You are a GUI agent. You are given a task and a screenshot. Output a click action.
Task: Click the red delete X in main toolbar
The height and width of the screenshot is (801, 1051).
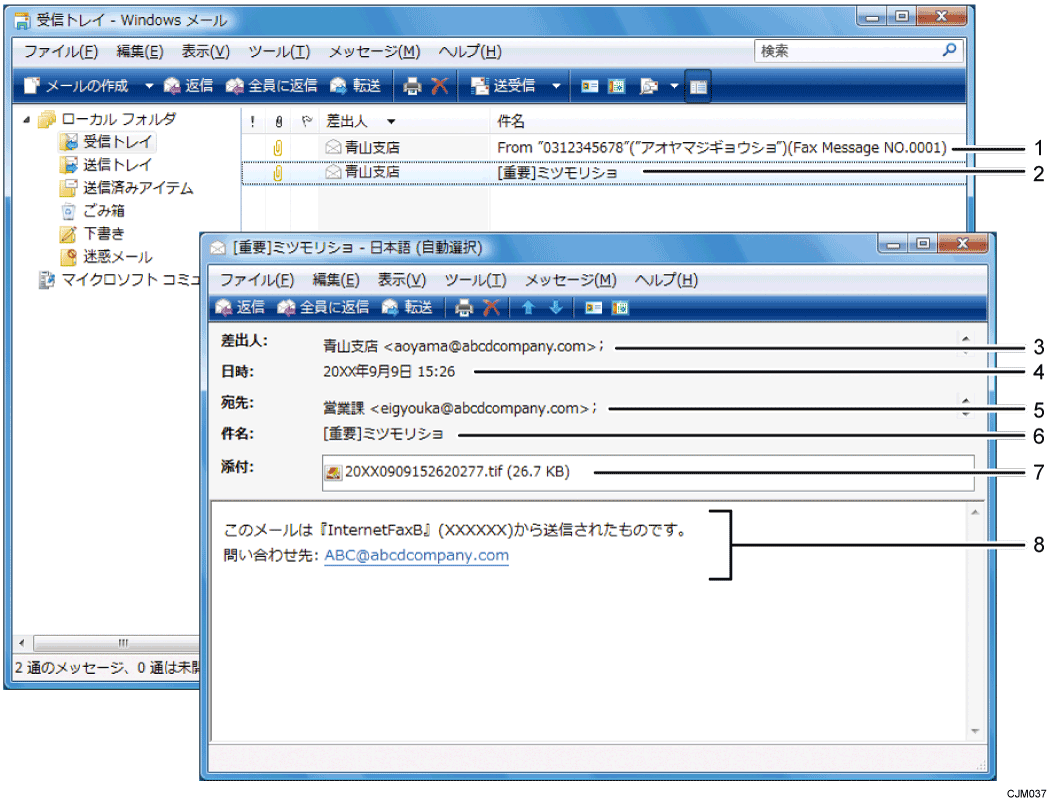click(x=439, y=86)
